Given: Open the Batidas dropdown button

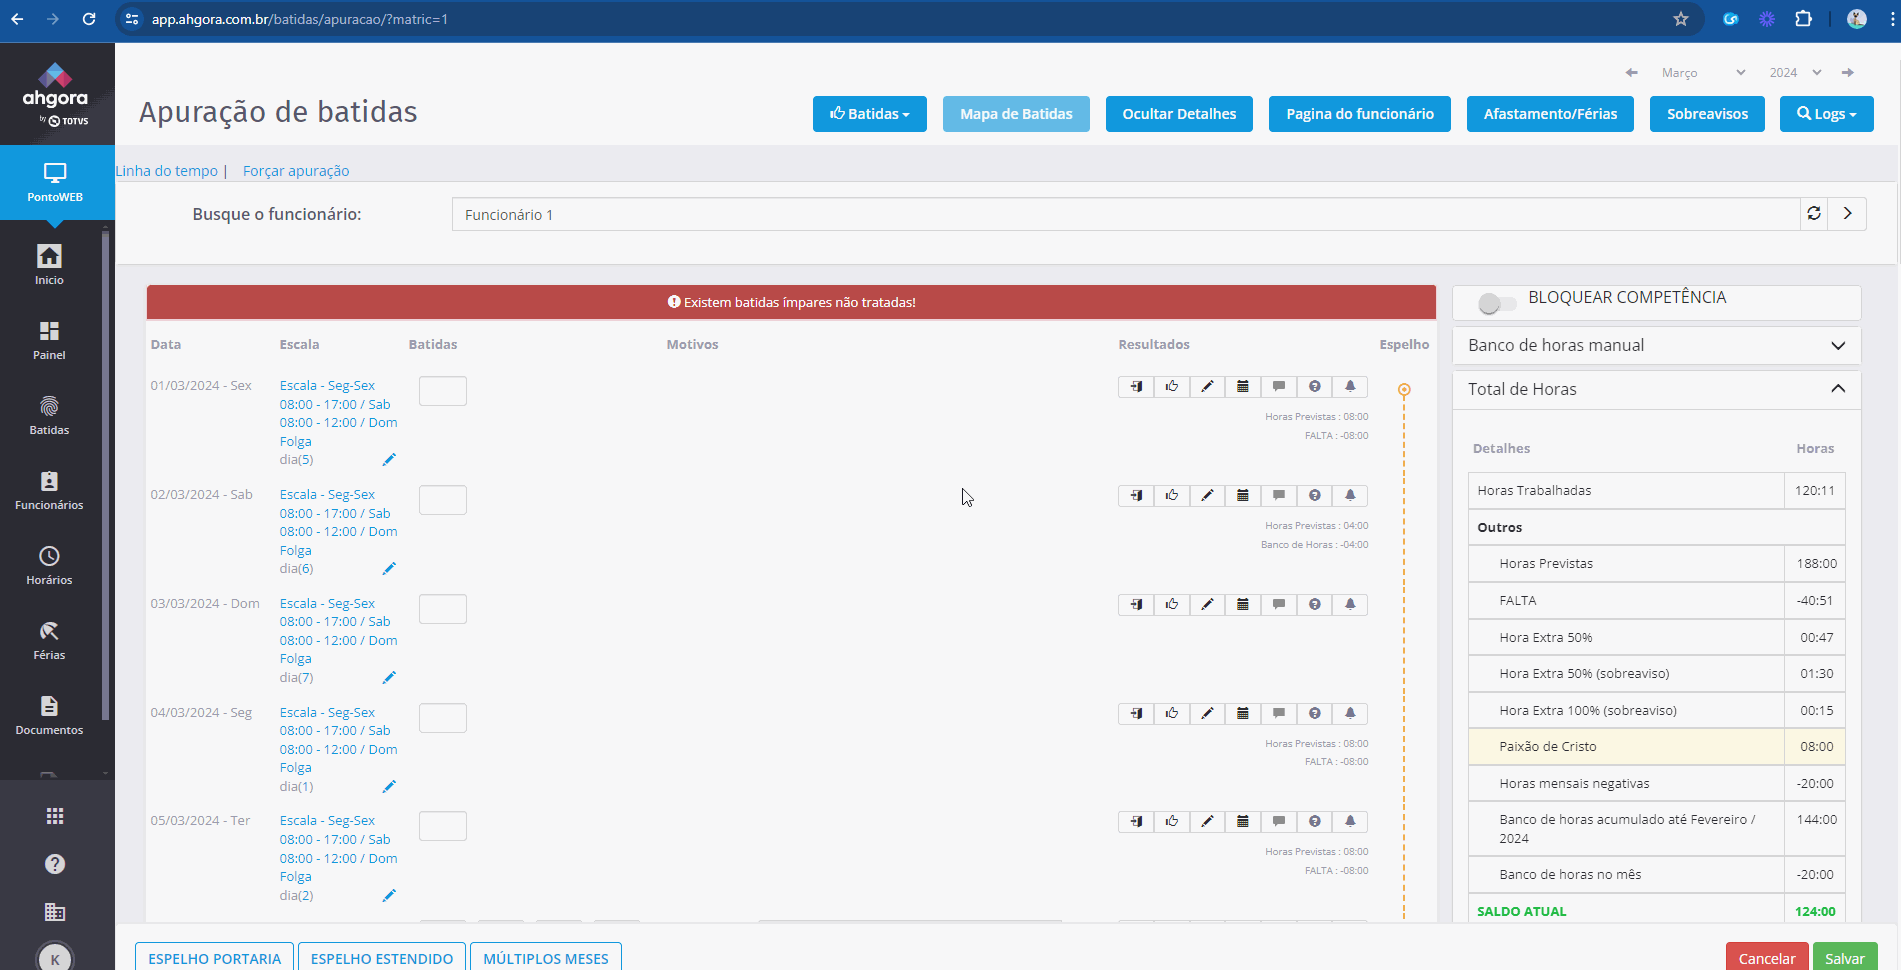Looking at the screenshot, I should [870, 114].
